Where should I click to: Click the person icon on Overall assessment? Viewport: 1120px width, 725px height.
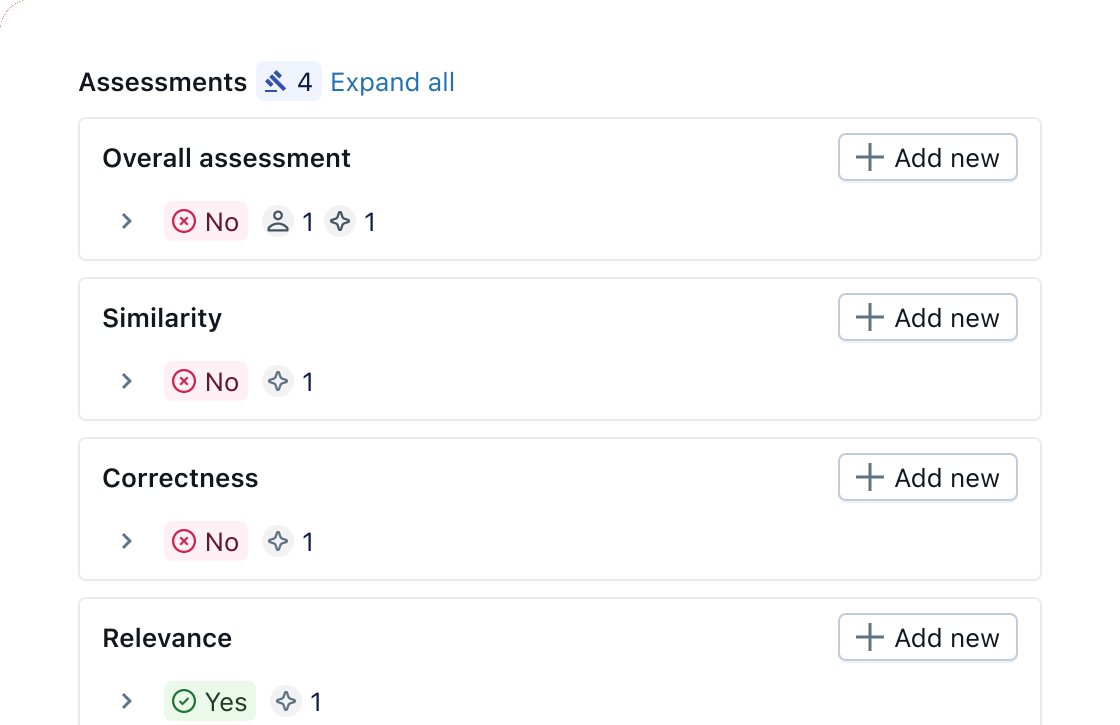pos(281,221)
